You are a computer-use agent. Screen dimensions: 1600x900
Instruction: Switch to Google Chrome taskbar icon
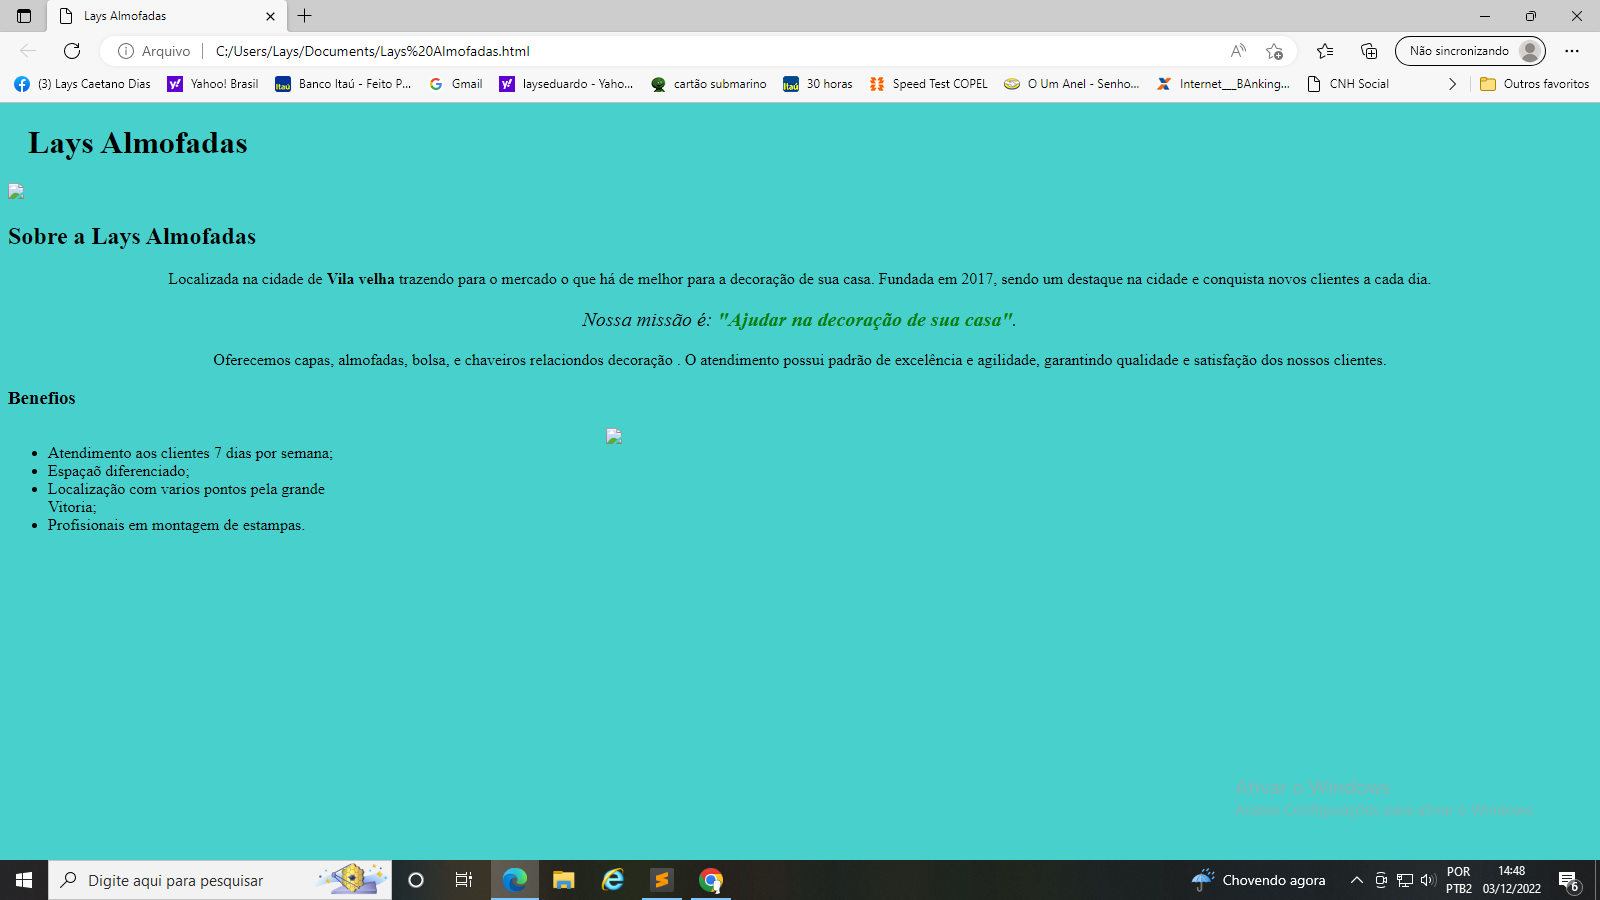[711, 880]
